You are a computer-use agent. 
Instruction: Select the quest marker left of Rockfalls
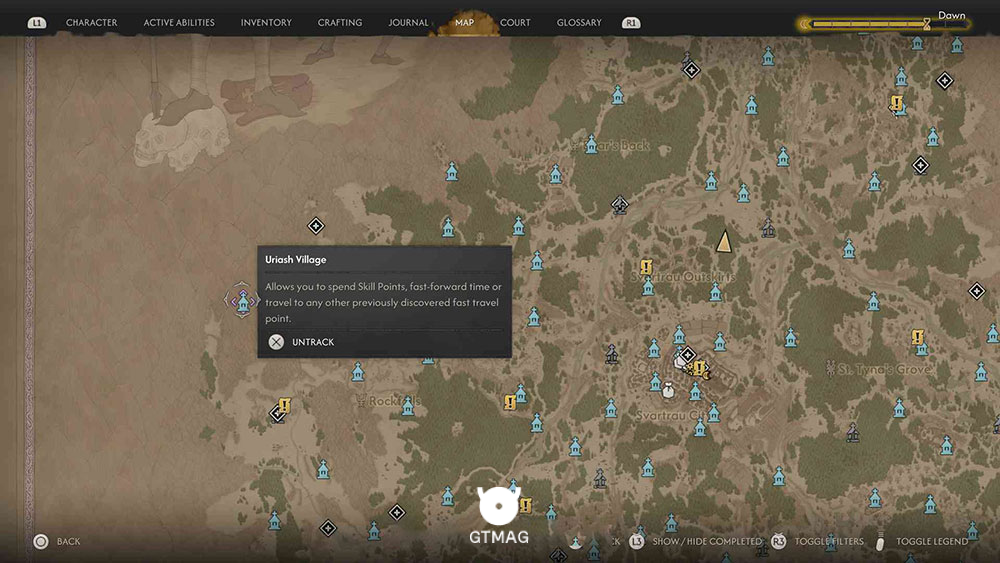(x=284, y=405)
